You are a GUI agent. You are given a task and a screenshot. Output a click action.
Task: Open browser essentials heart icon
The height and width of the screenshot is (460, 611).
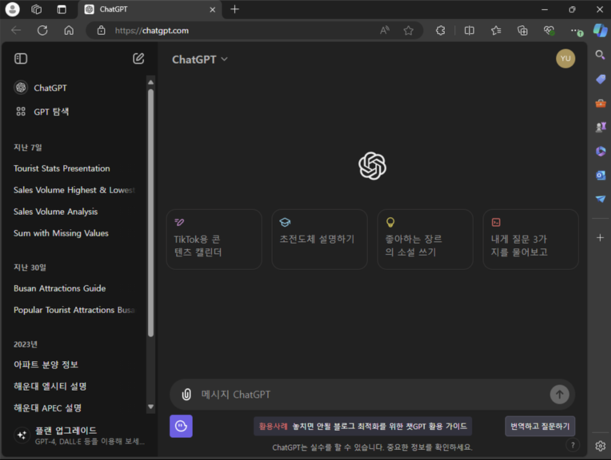pos(549,30)
